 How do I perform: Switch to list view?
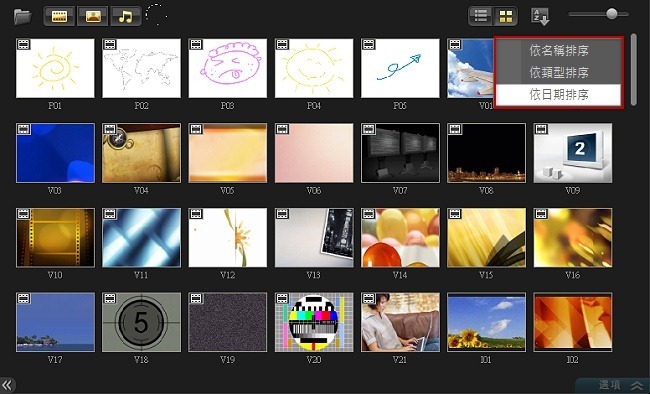tap(480, 17)
